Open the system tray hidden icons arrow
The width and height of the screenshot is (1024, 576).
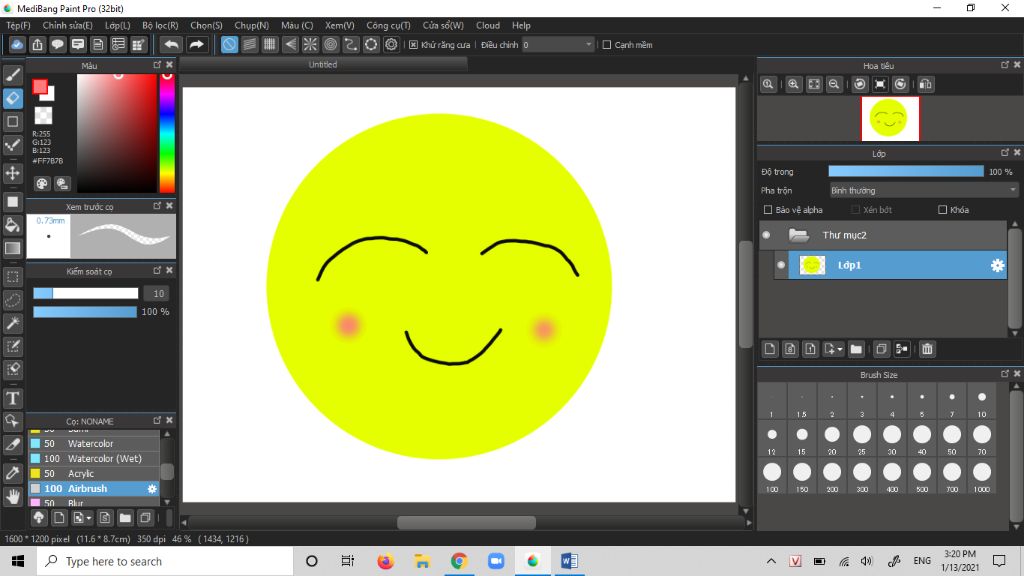click(771, 561)
